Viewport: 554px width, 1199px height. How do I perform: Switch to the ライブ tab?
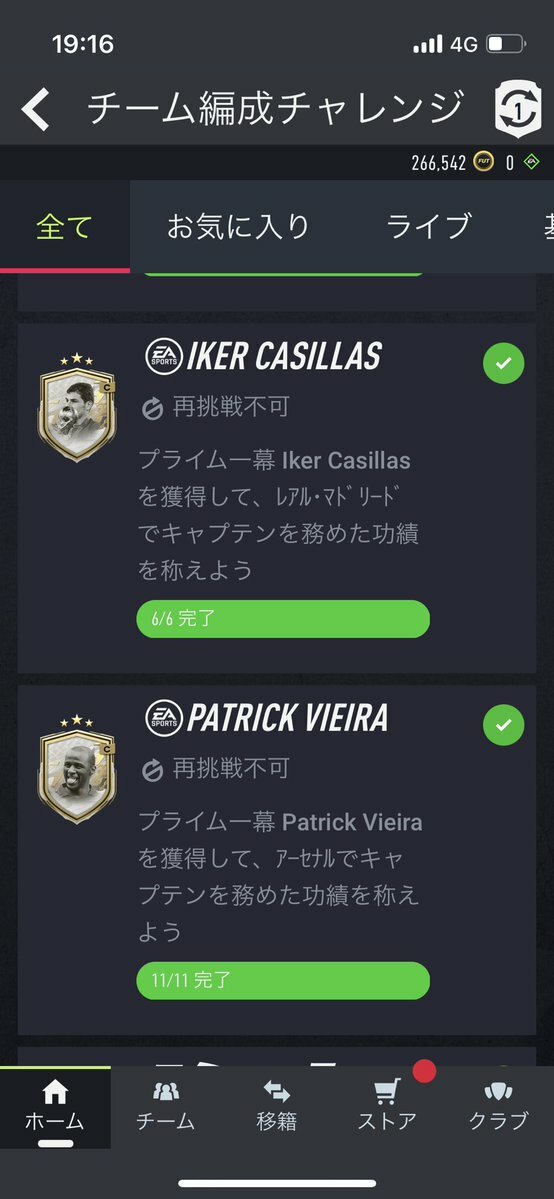pos(429,227)
